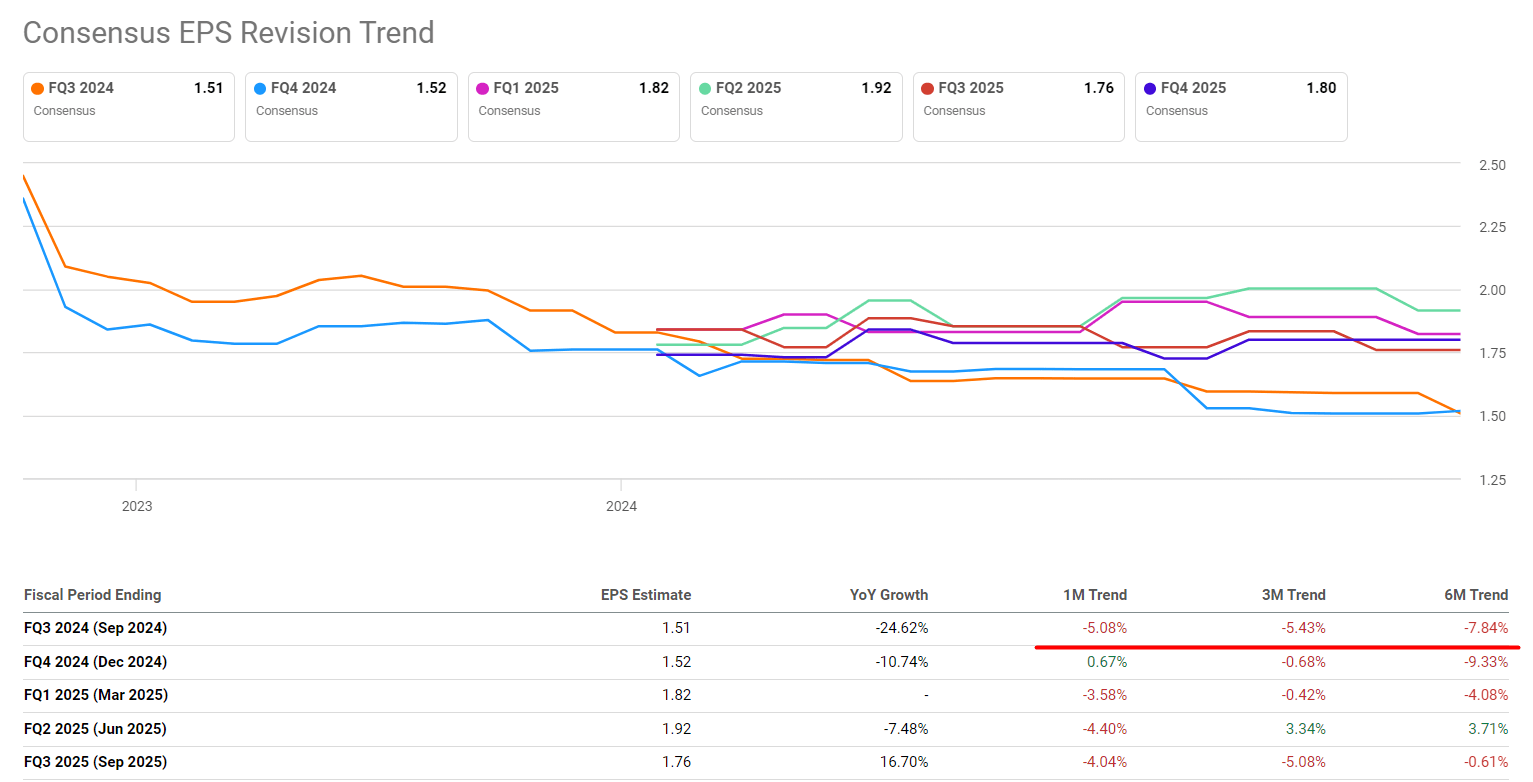
Task: Click the -9.33% 6M trend value
Action: click(1485, 662)
